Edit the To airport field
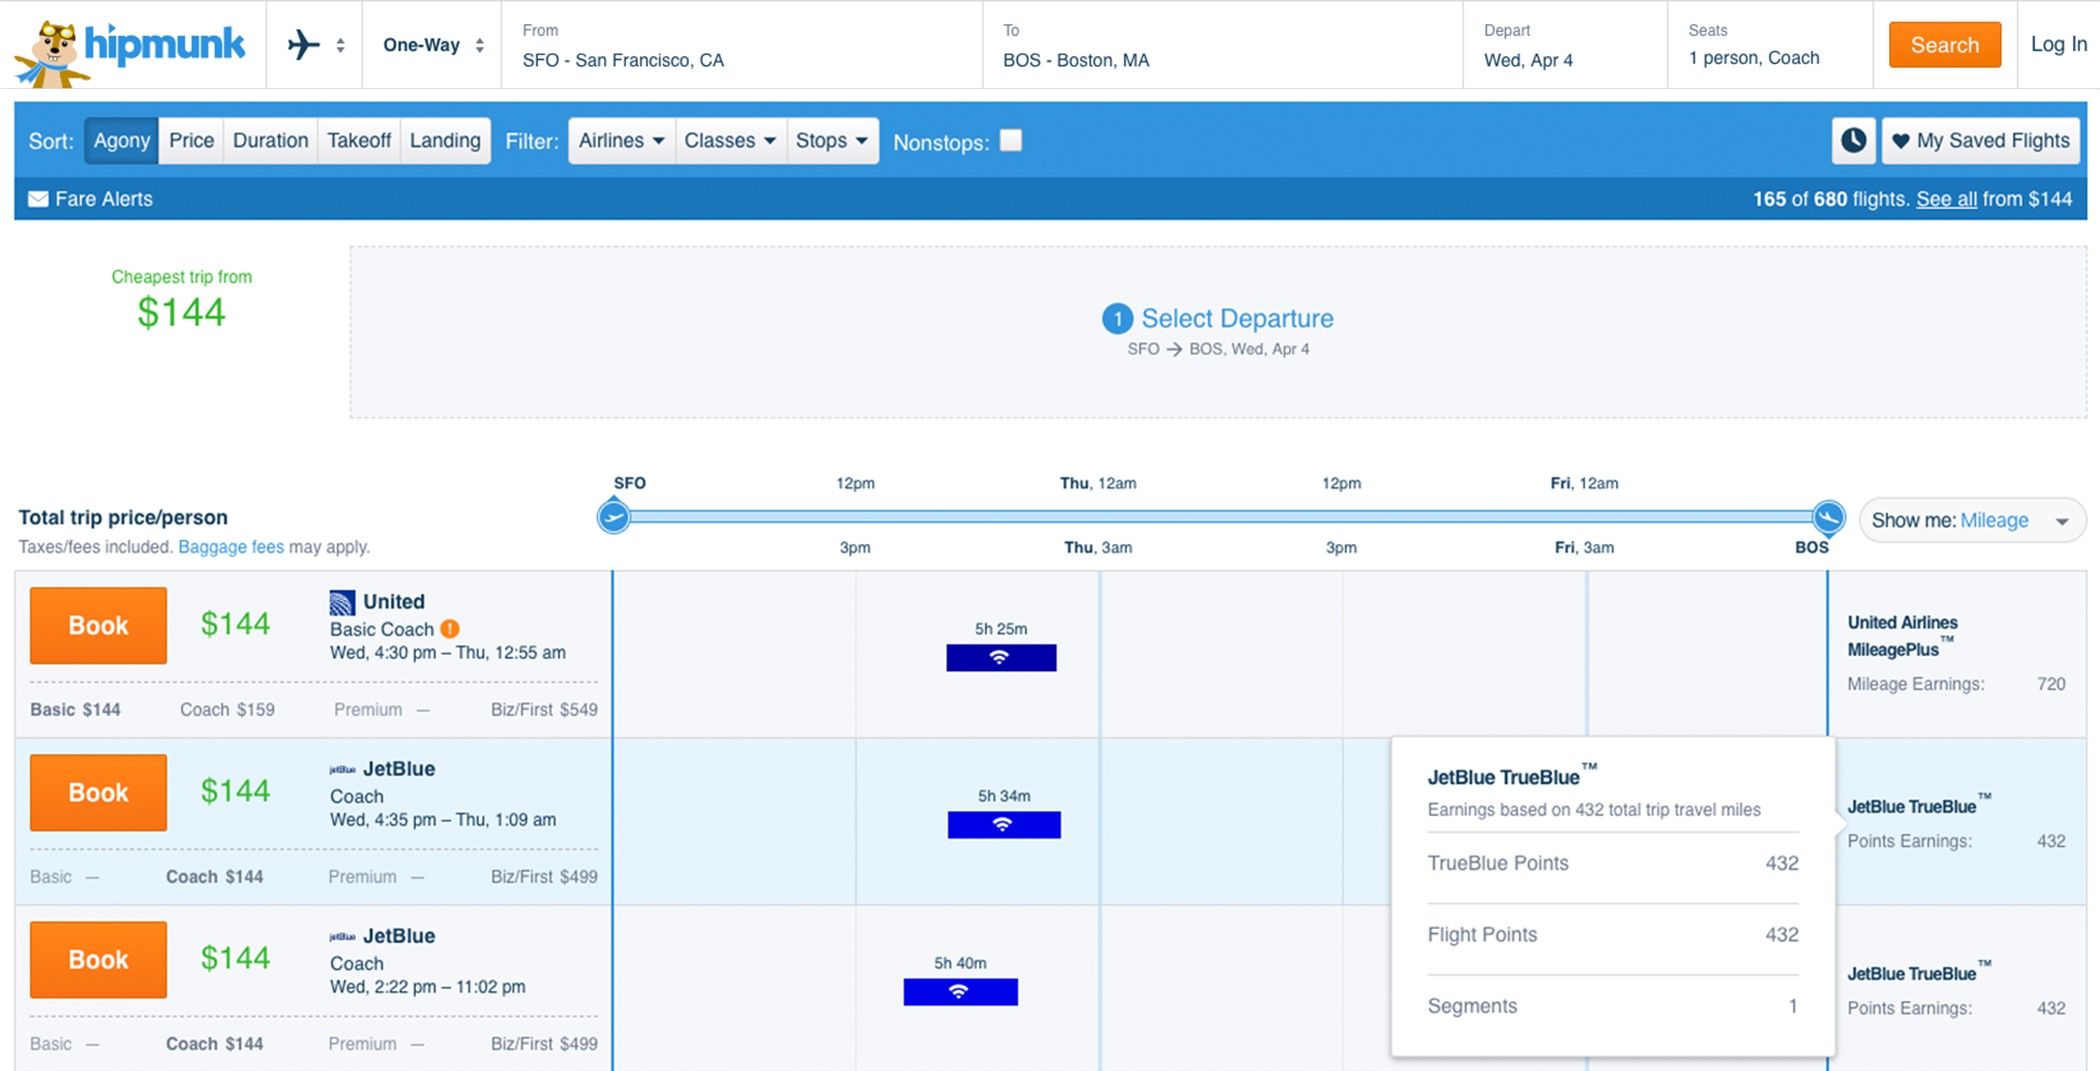The width and height of the screenshot is (2100, 1071). click(x=1222, y=46)
